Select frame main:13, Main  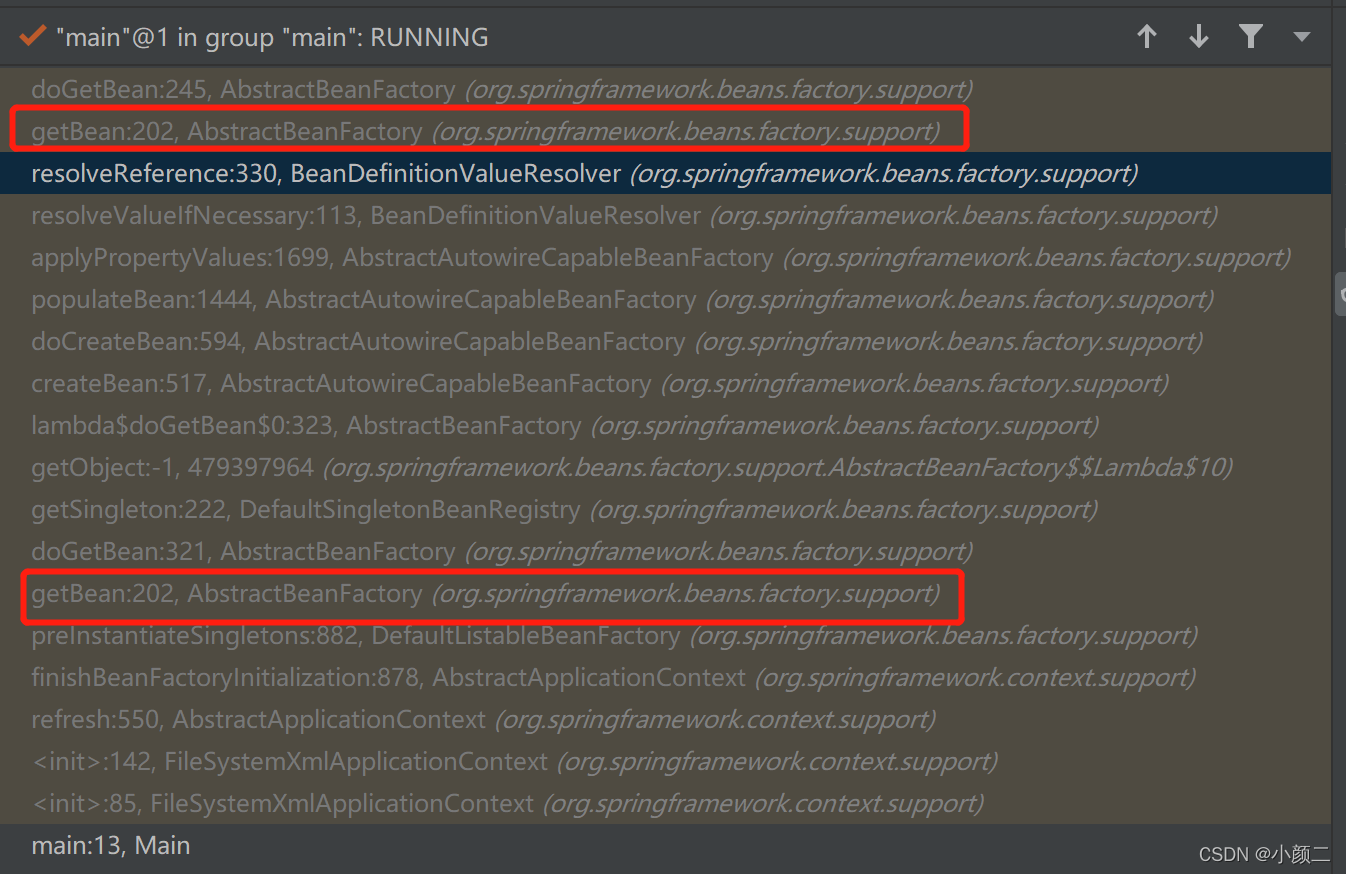(x=665, y=845)
